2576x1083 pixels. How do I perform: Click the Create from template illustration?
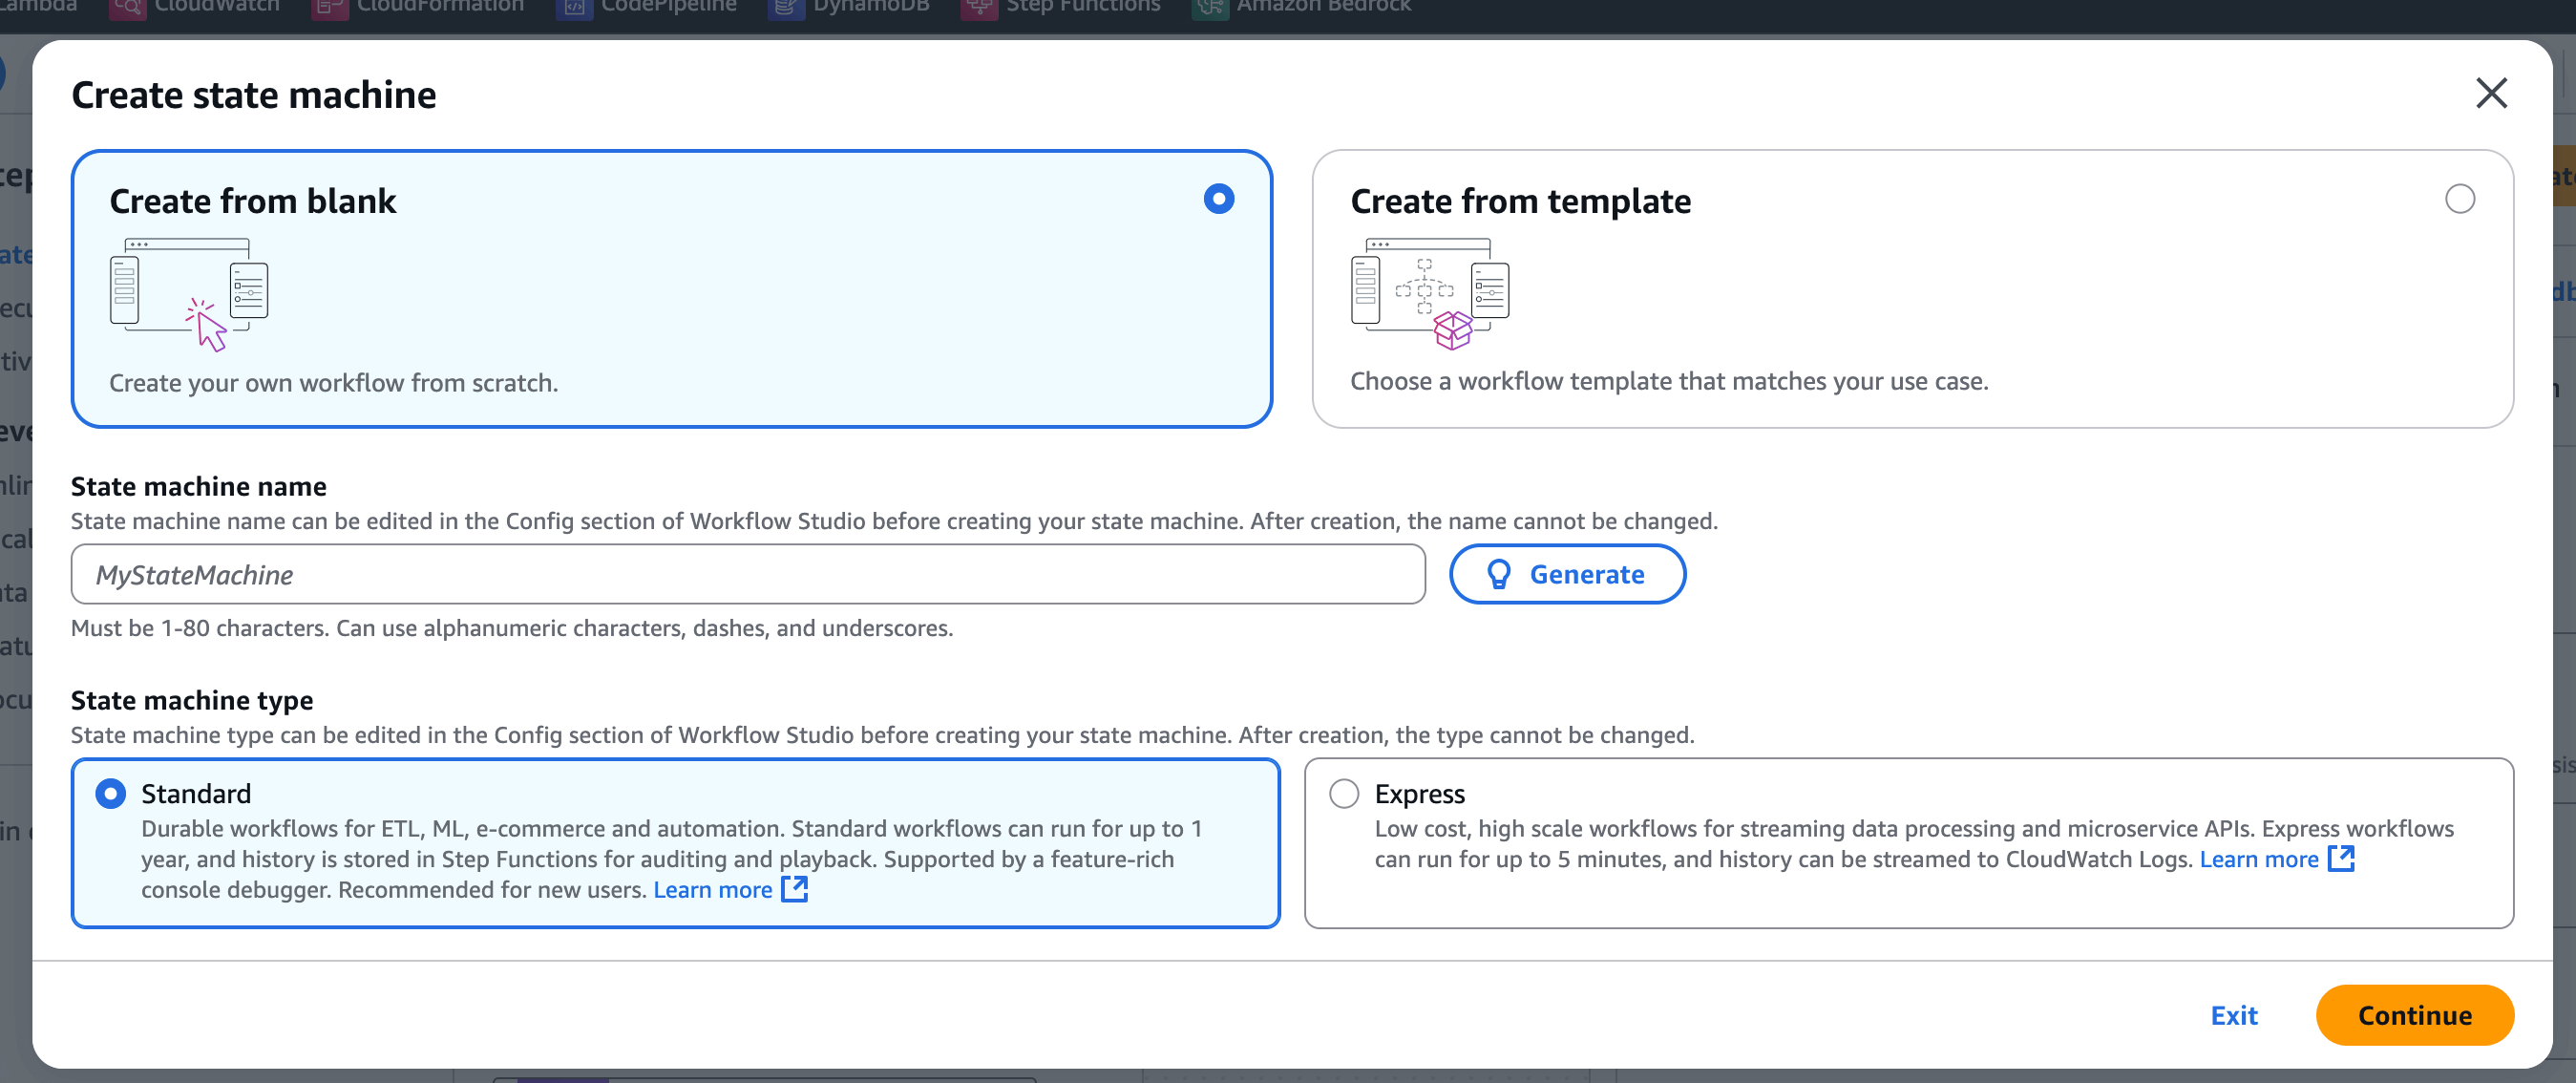coord(1429,294)
